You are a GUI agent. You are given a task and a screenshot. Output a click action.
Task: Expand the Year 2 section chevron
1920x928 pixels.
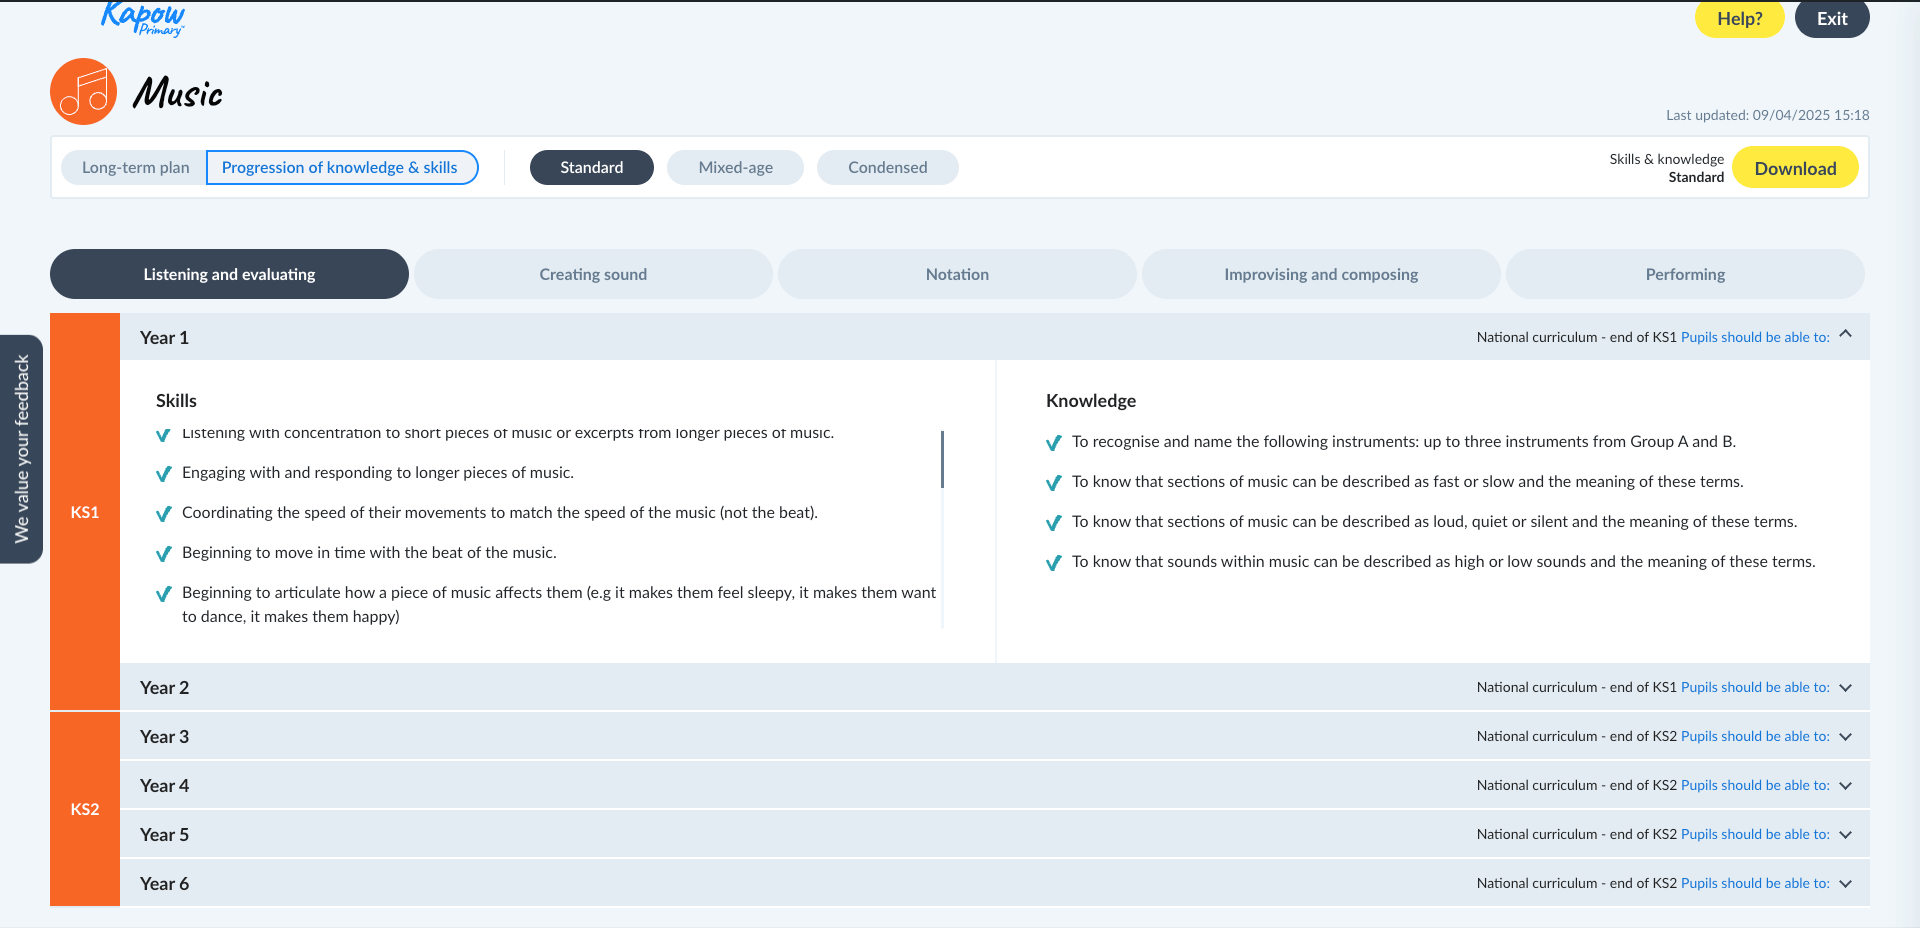[x=1846, y=688]
